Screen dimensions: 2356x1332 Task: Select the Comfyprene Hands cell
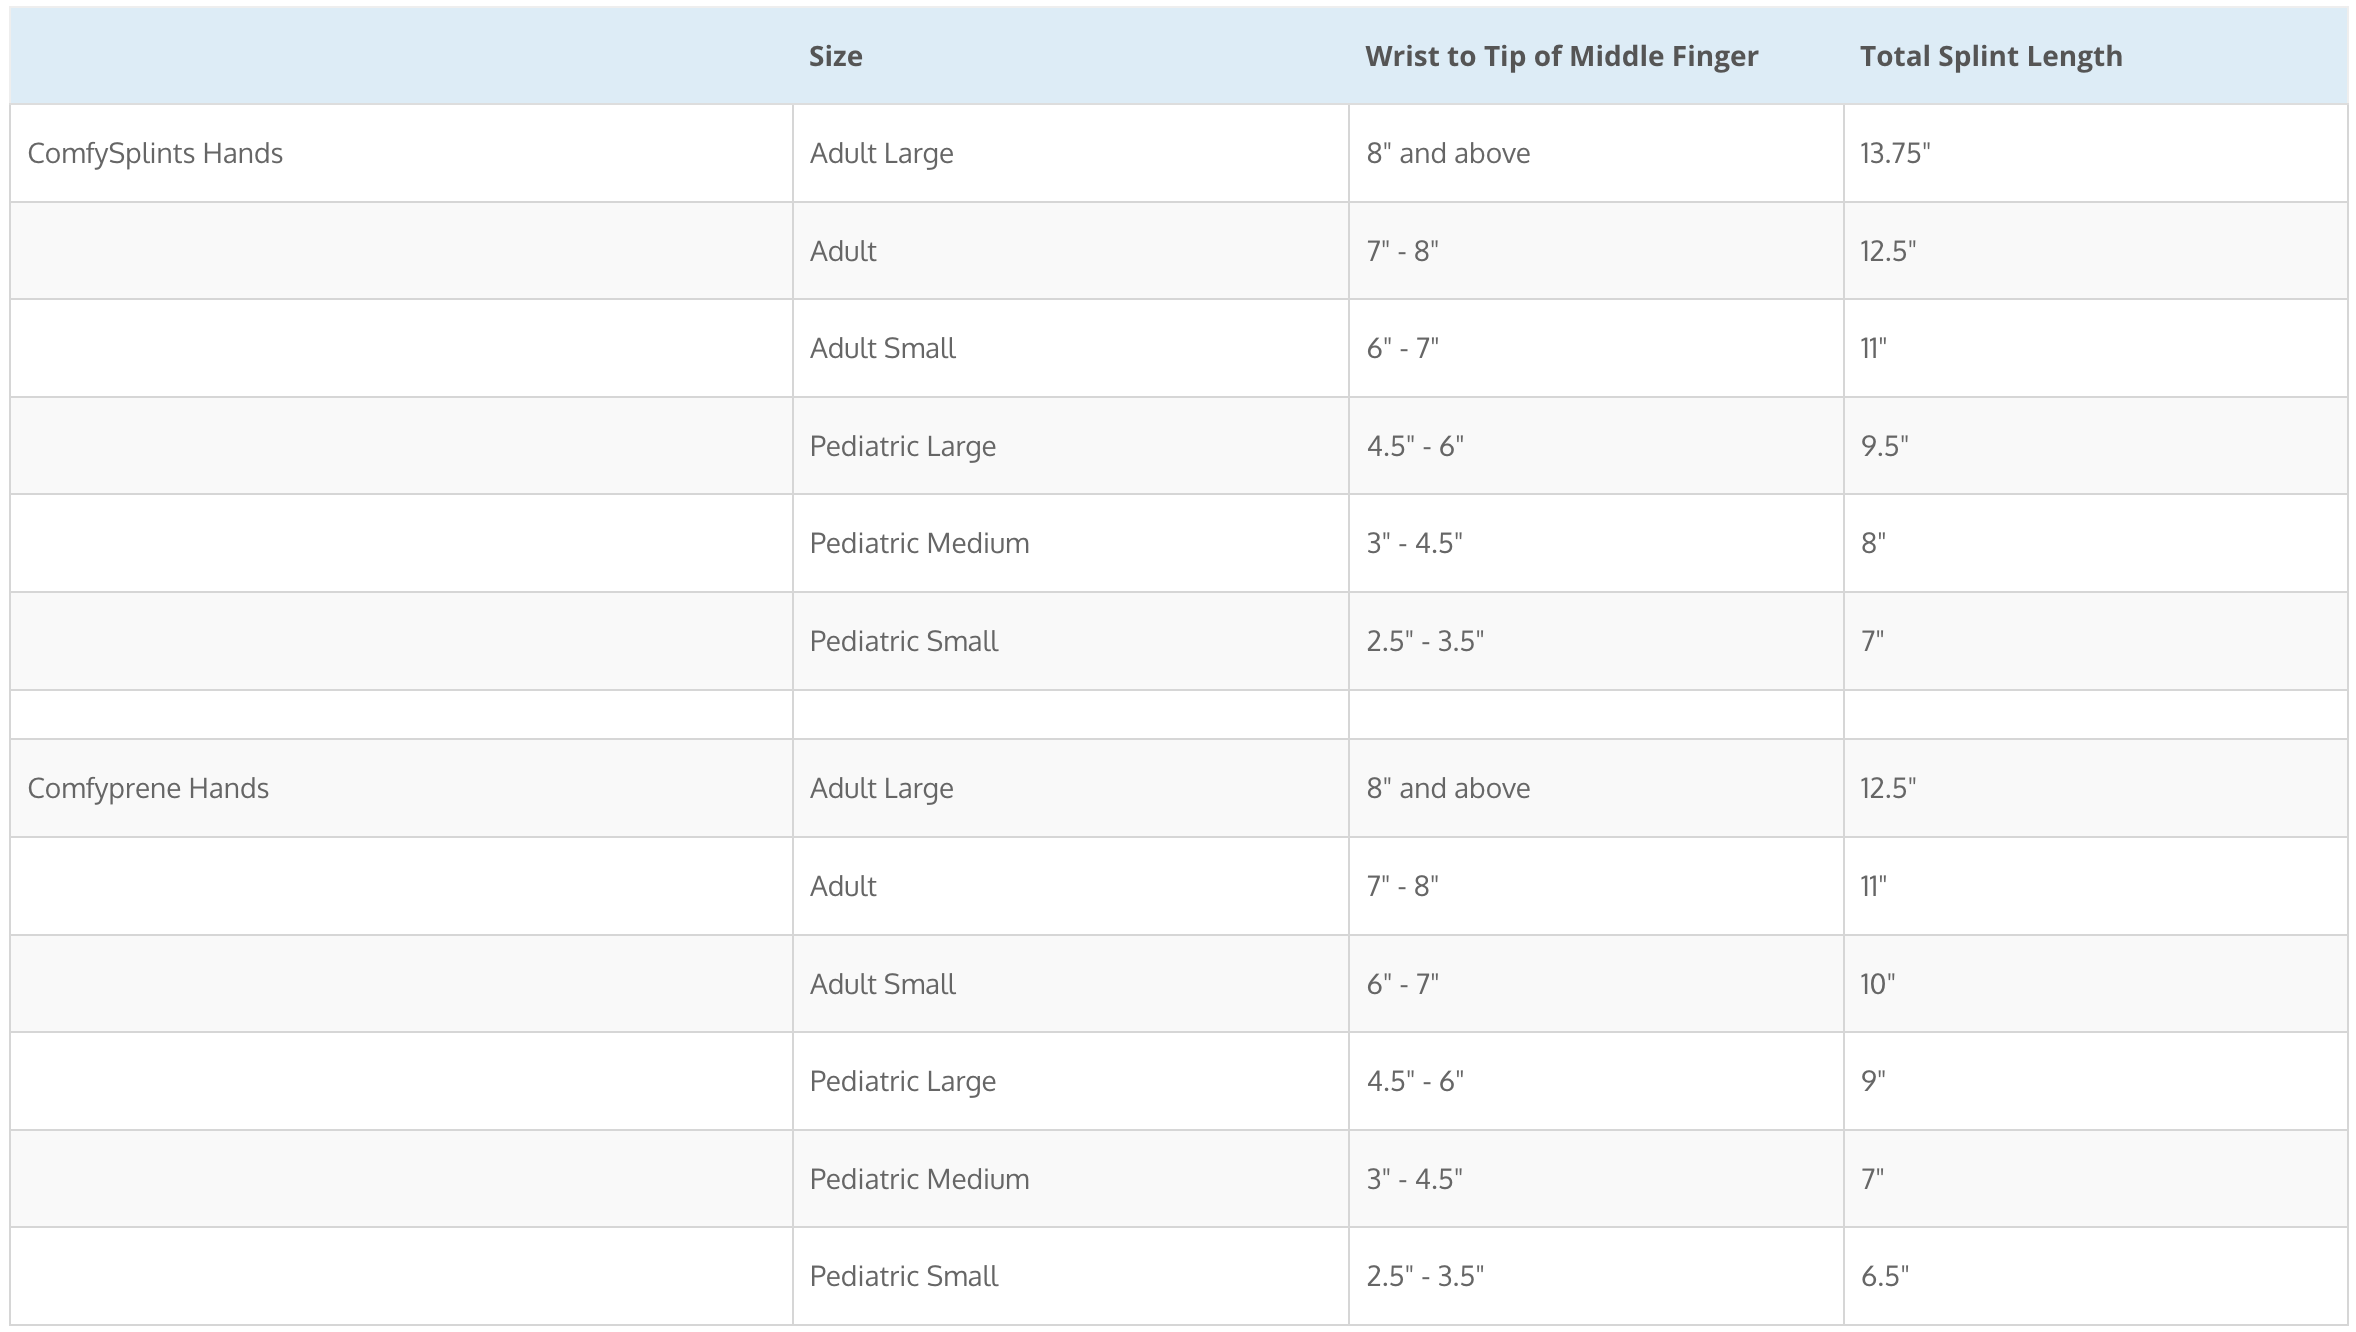tap(401, 788)
